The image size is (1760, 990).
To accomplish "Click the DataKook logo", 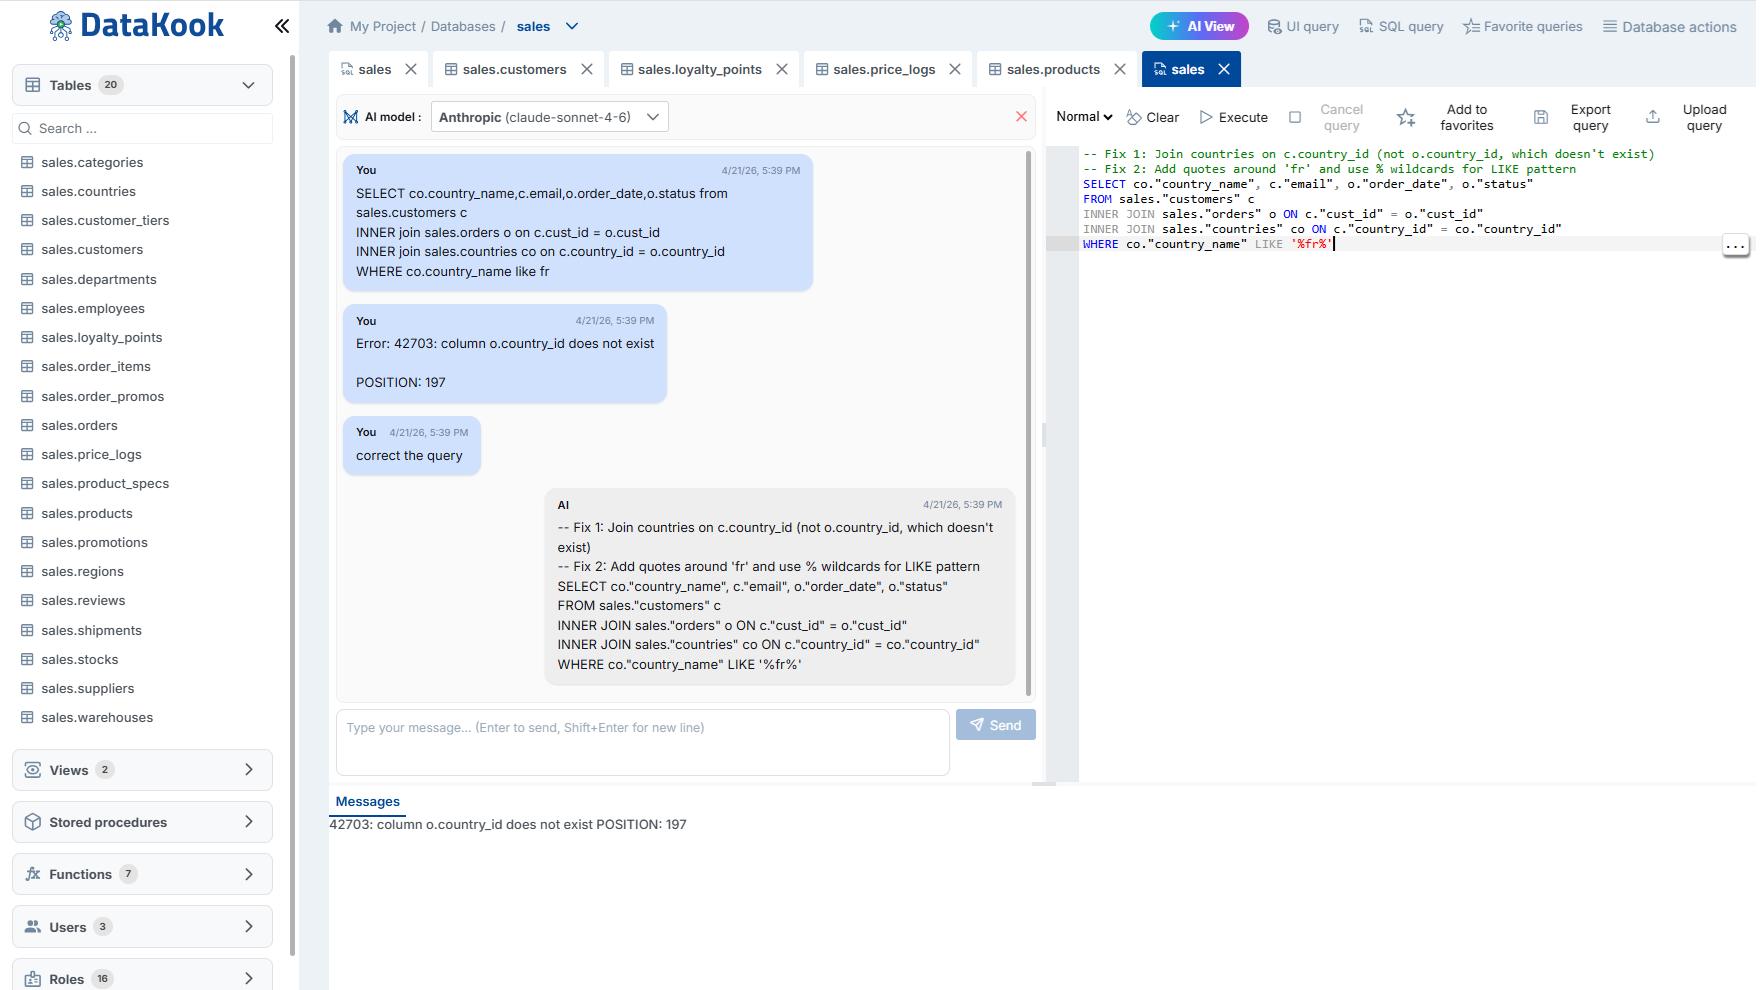I will pos(136,25).
